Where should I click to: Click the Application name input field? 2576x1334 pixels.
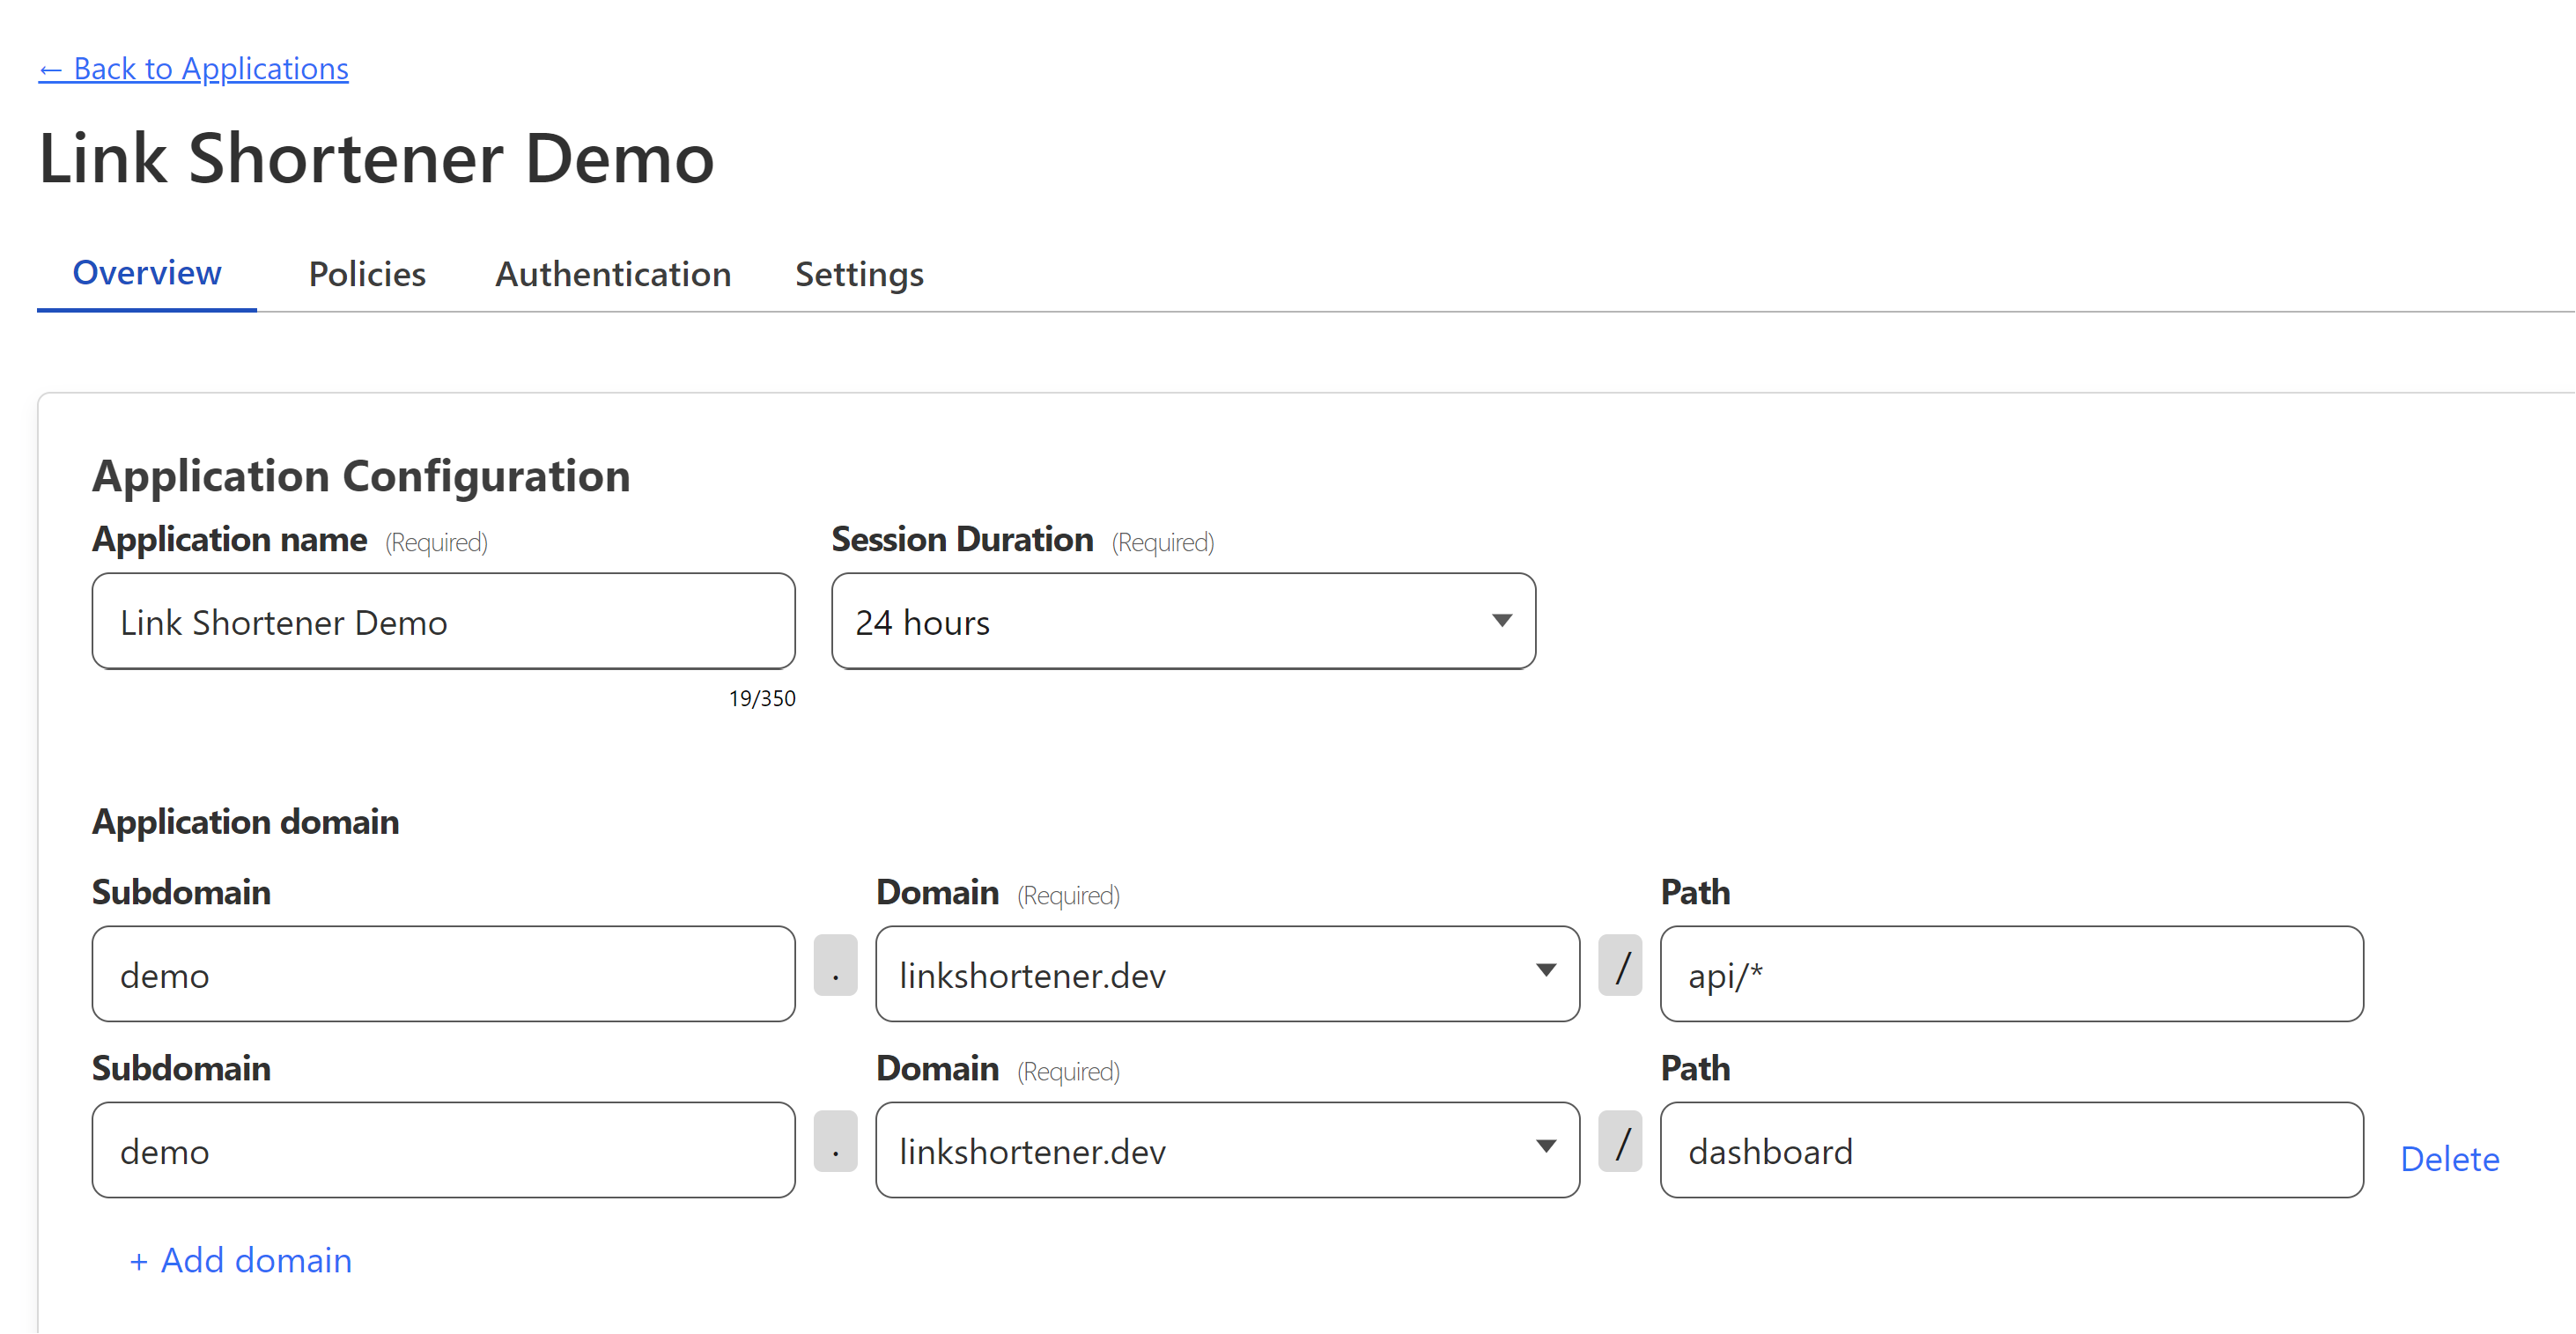point(443,622)
